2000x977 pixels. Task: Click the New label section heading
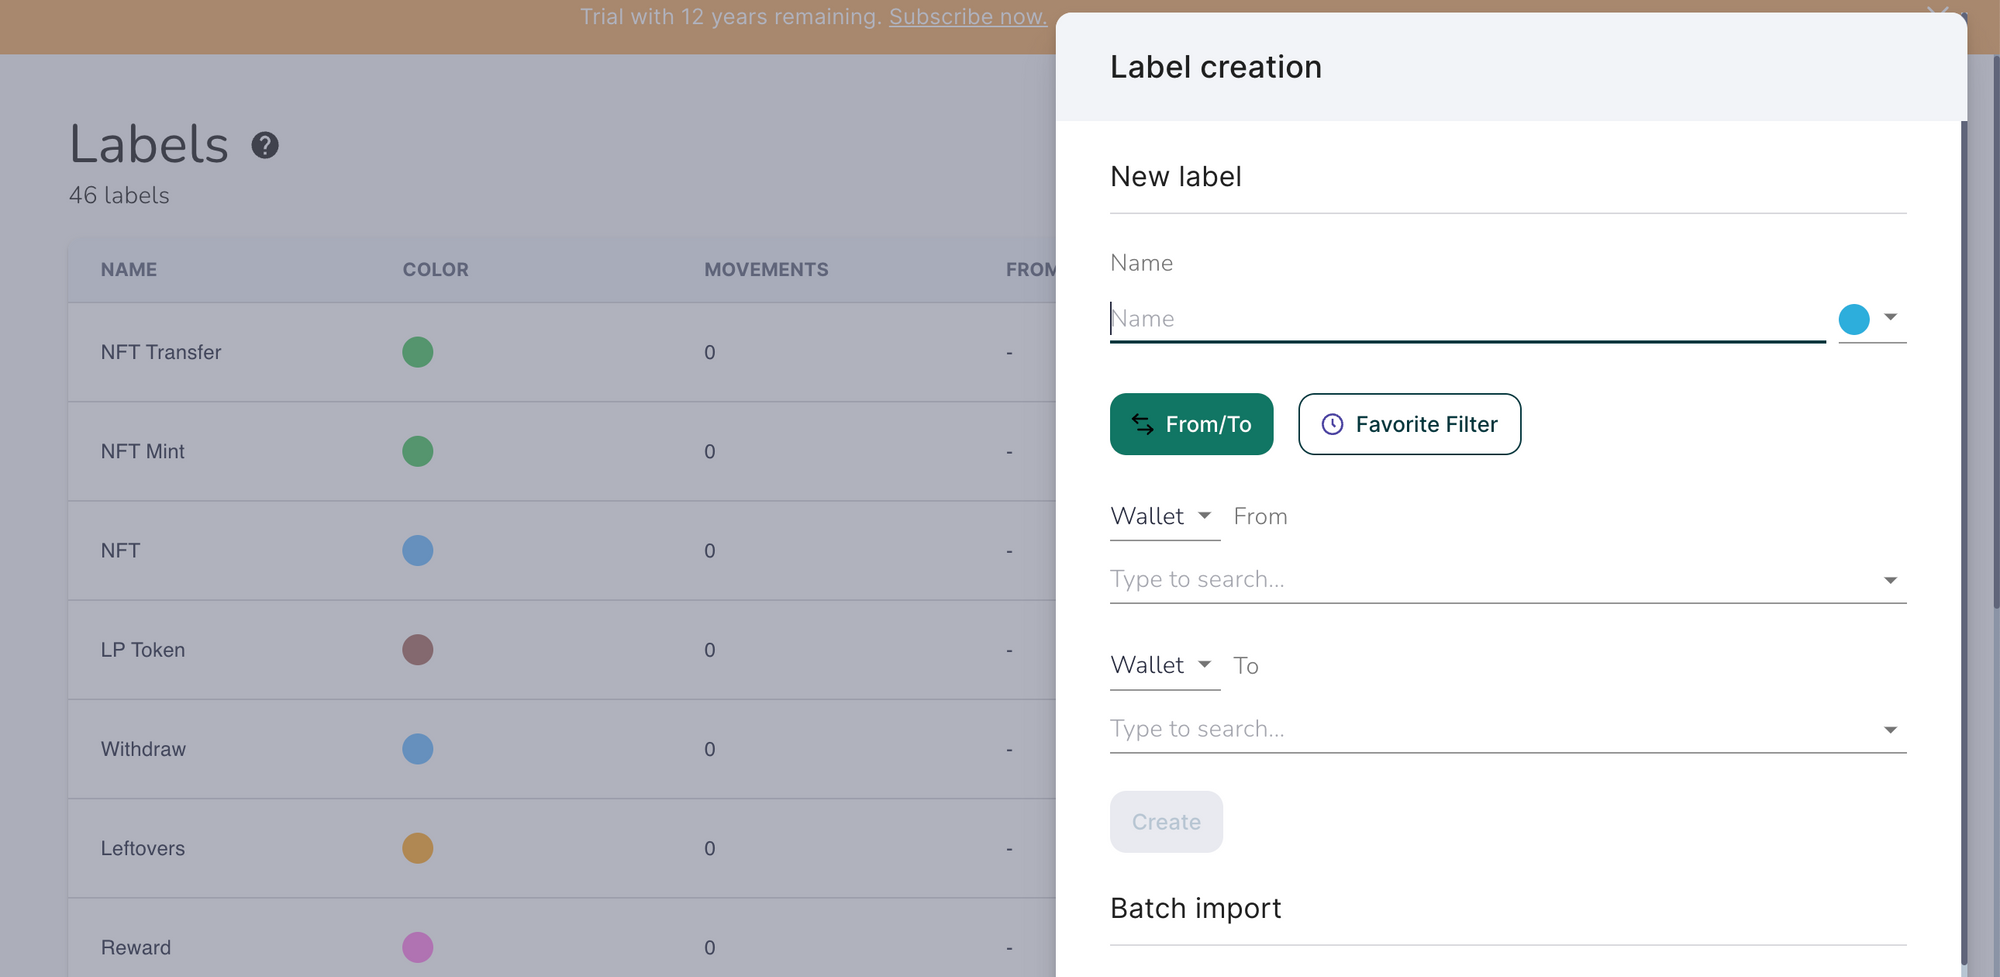[1175, 176]
